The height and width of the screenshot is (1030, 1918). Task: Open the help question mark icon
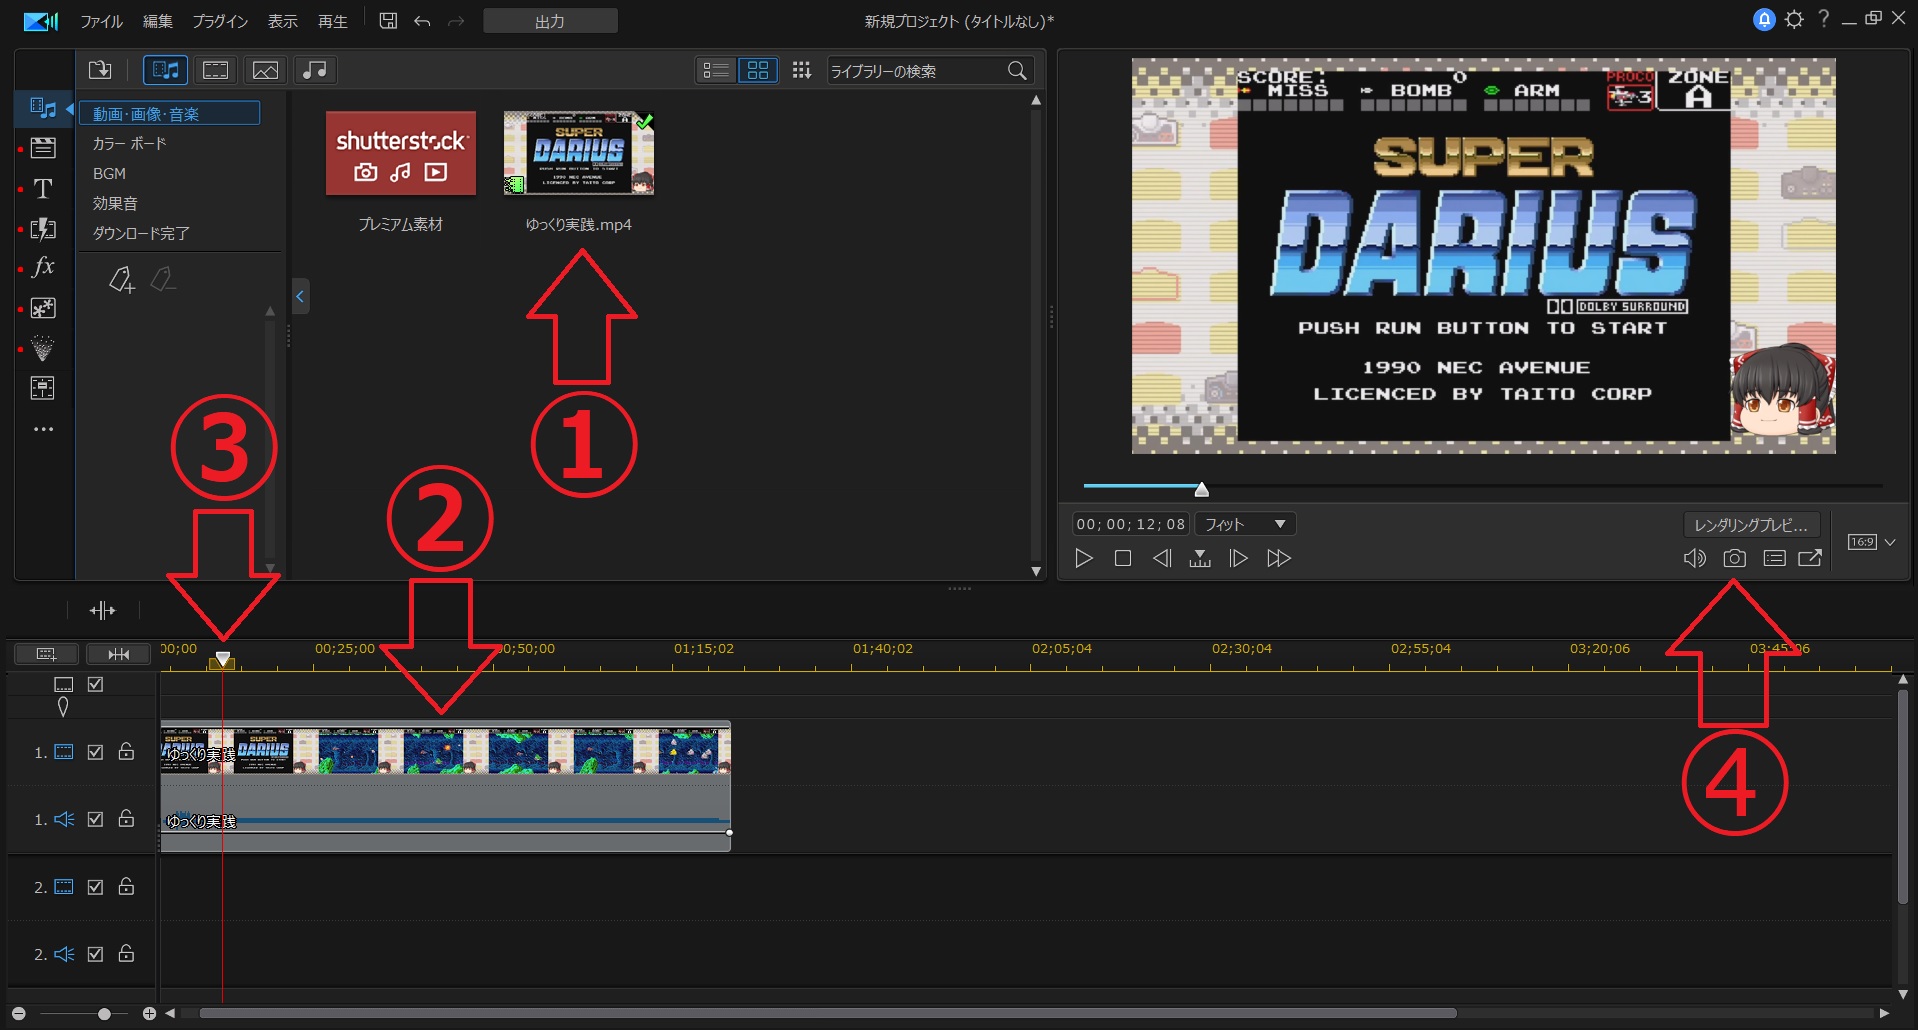point(1824,19)
